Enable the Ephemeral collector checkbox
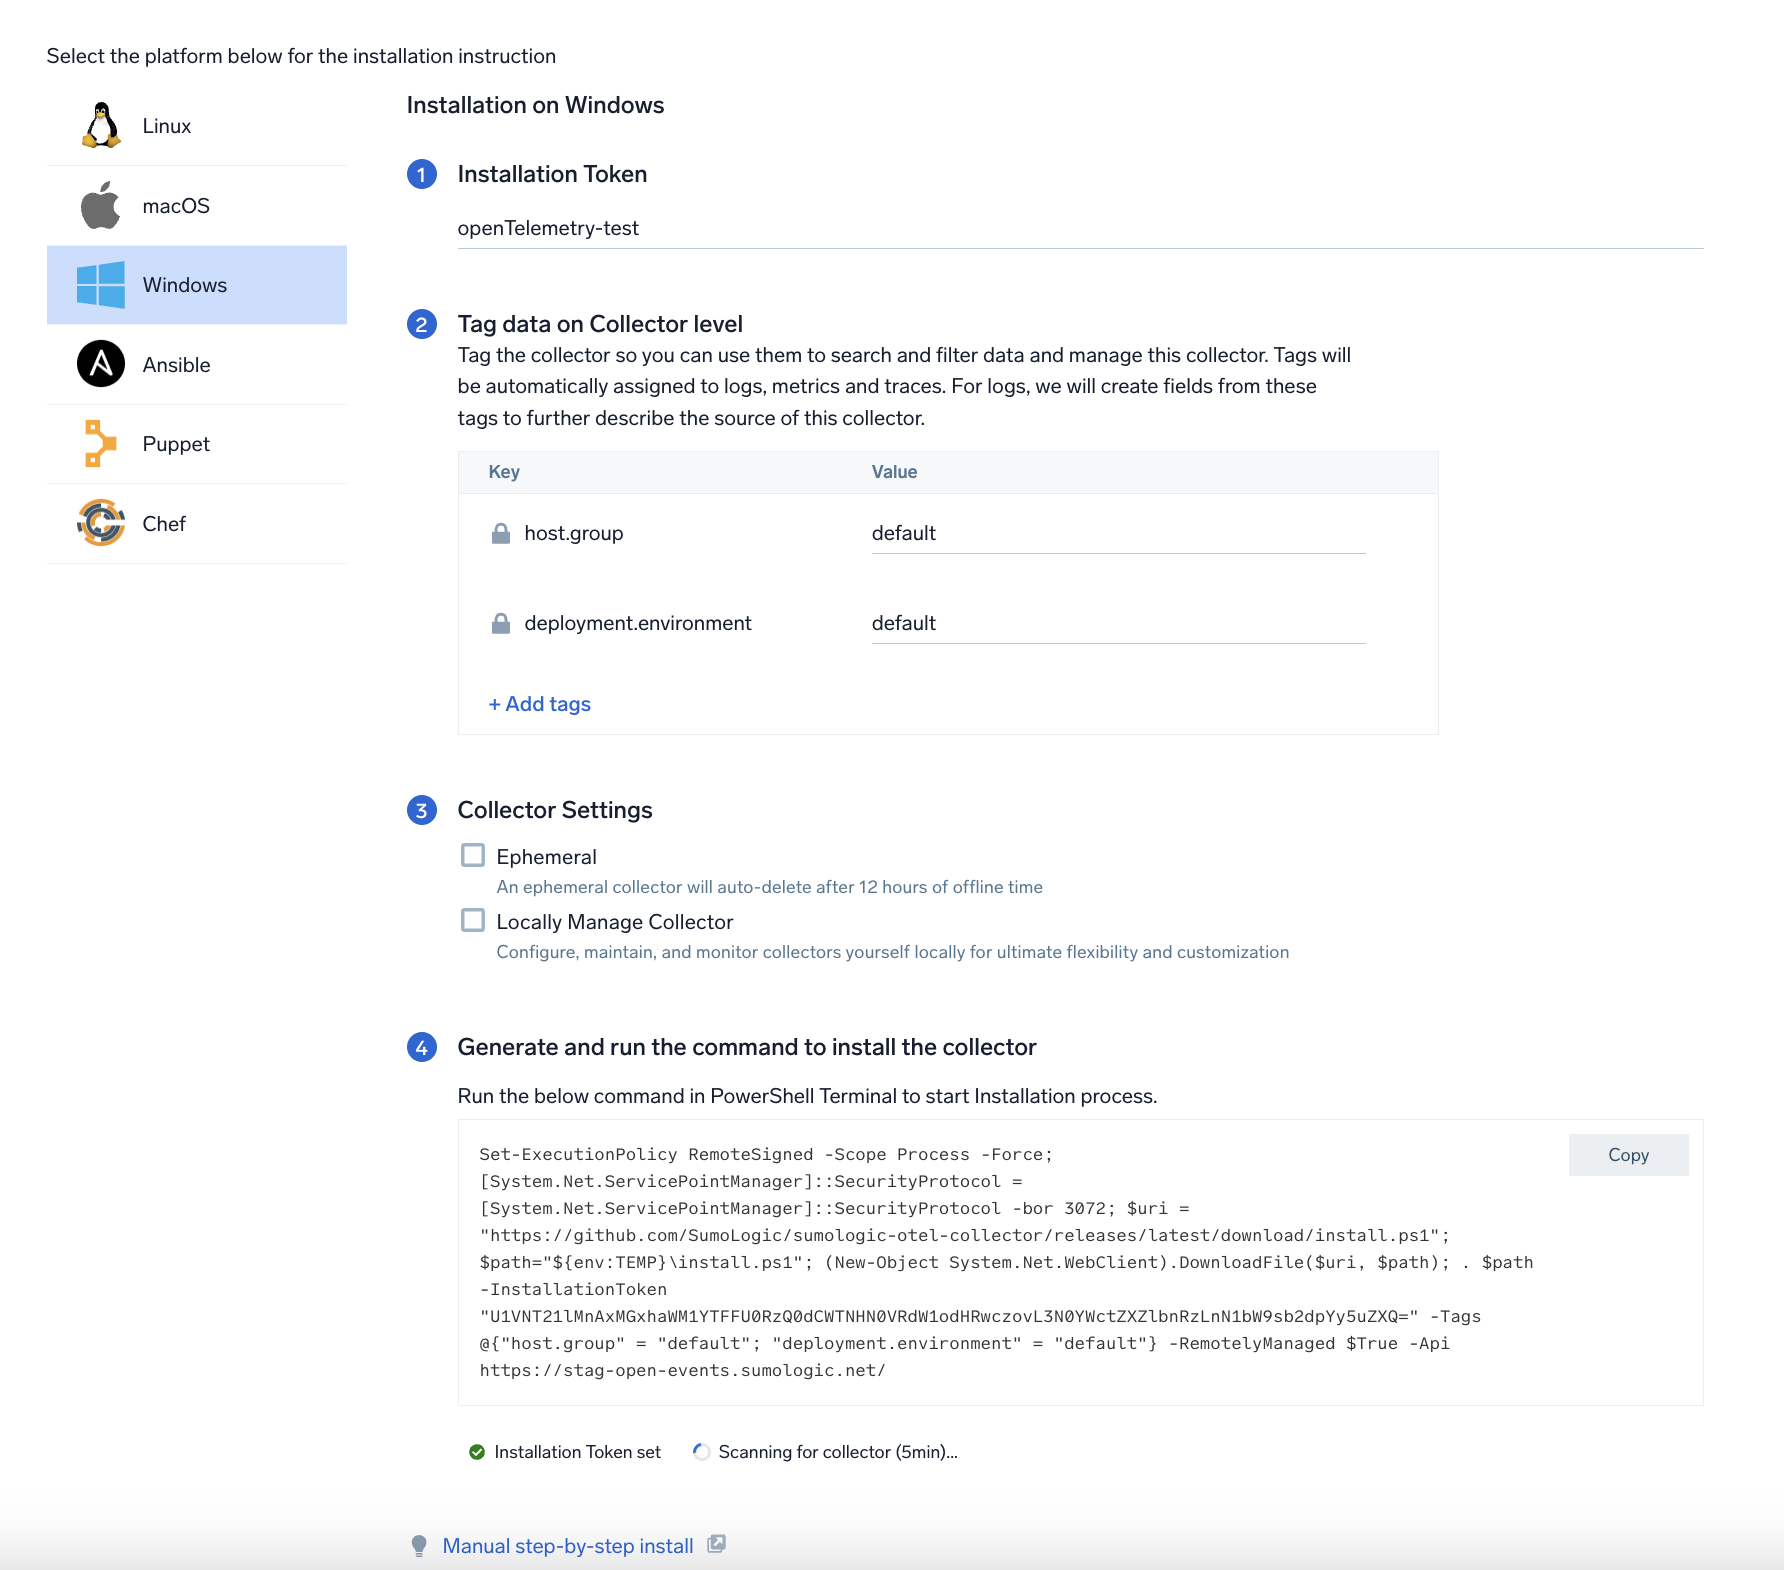This screenshot has width=1784, height=1570. [473, 856]
